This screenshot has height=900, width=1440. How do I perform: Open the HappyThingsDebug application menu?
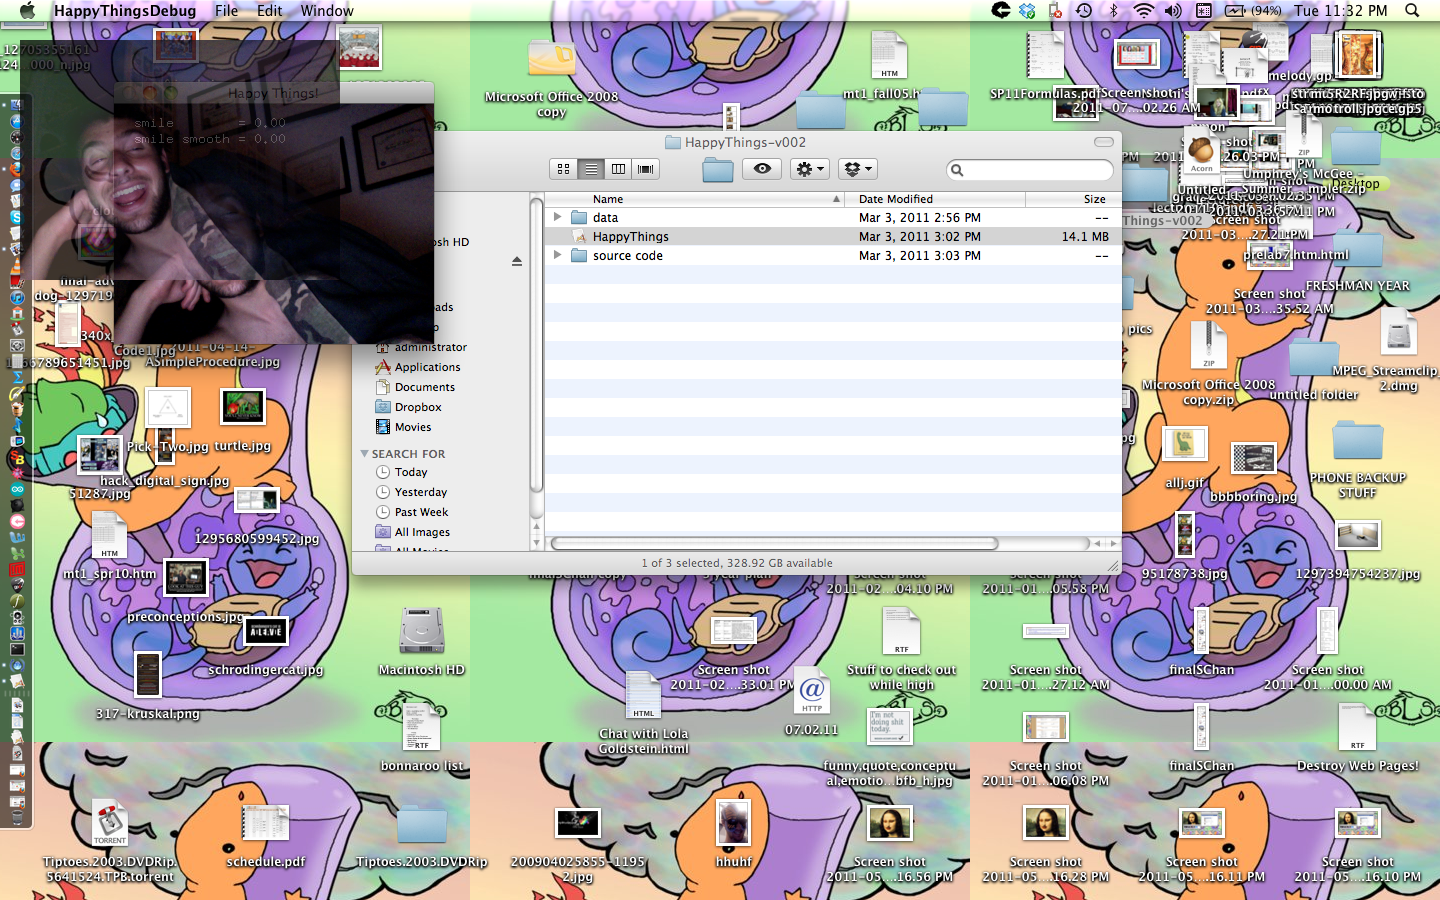pos(124,11)
